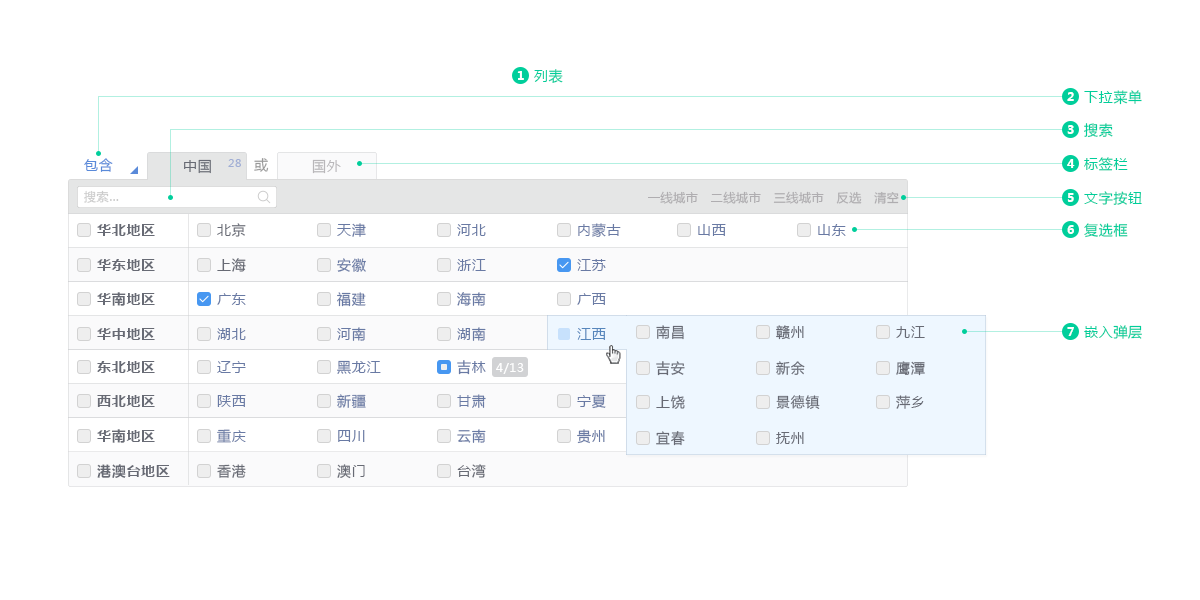Viewport: 1200px width, 600px height.
Task: Select the 陕西 checkbox
Action: (204, 401)
